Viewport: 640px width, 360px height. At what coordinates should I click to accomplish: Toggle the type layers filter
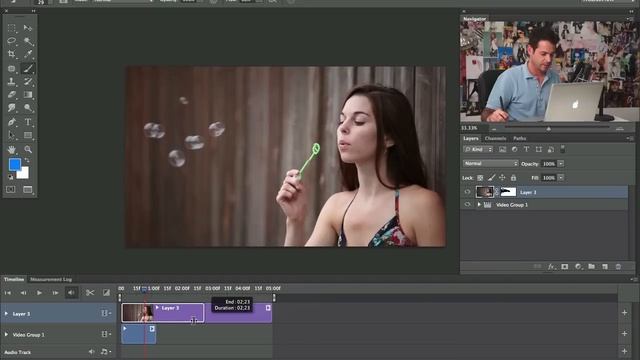click(x=527, y=149)
